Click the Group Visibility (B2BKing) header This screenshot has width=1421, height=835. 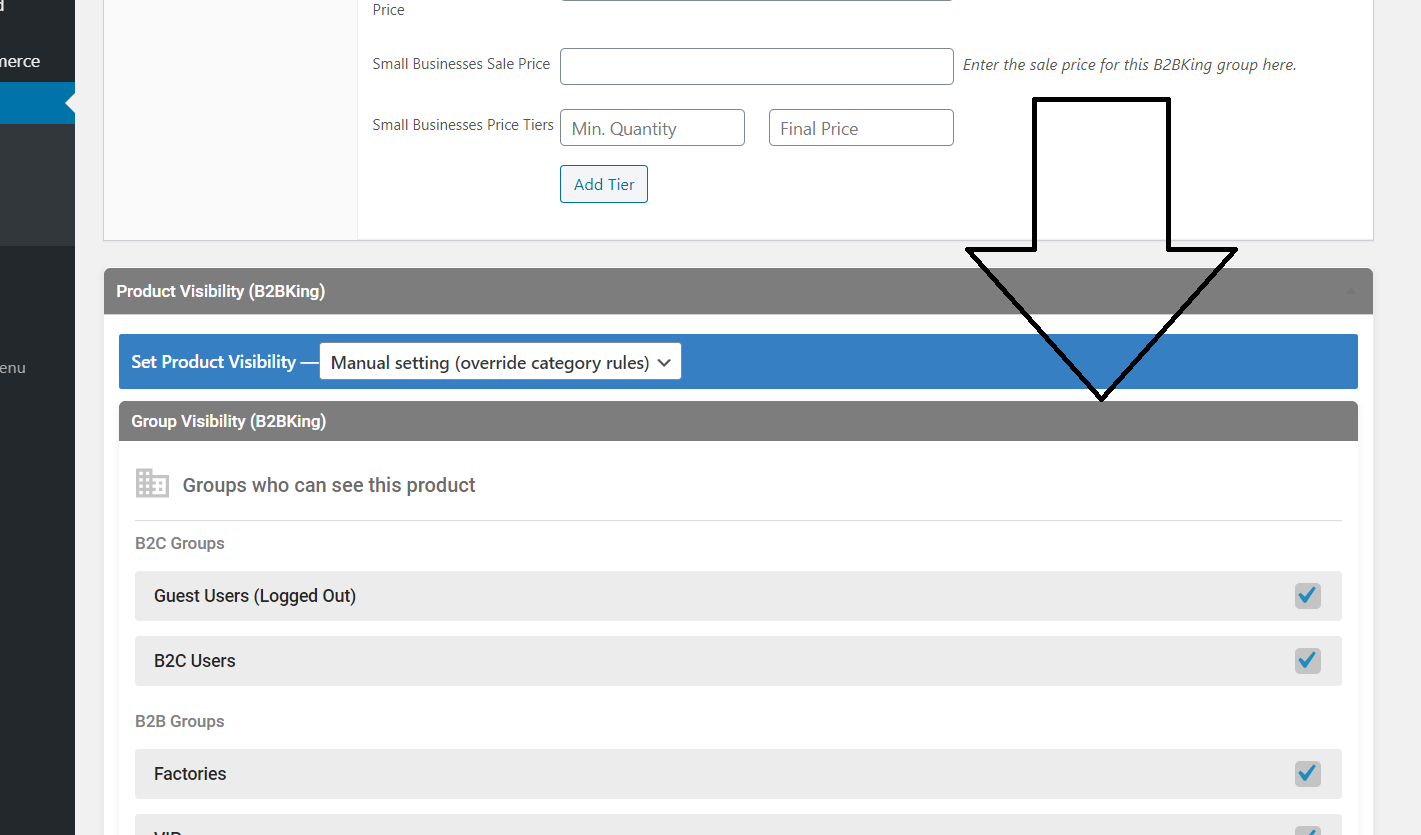click(738, 421)
